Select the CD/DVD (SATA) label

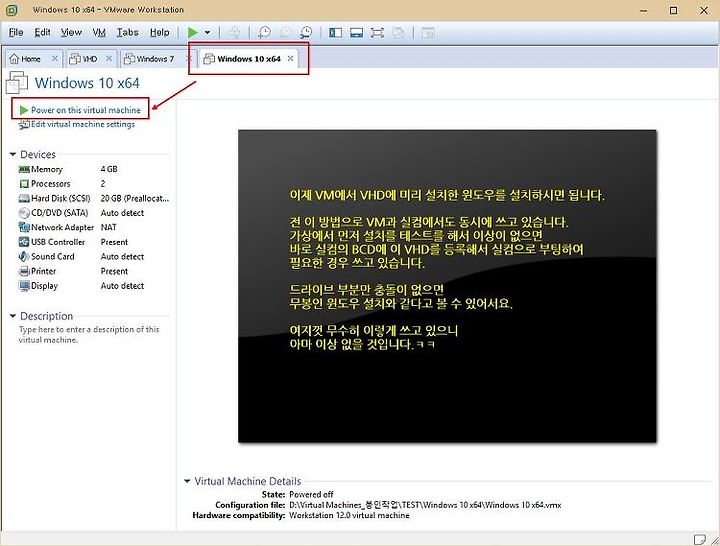coord(59,213)
